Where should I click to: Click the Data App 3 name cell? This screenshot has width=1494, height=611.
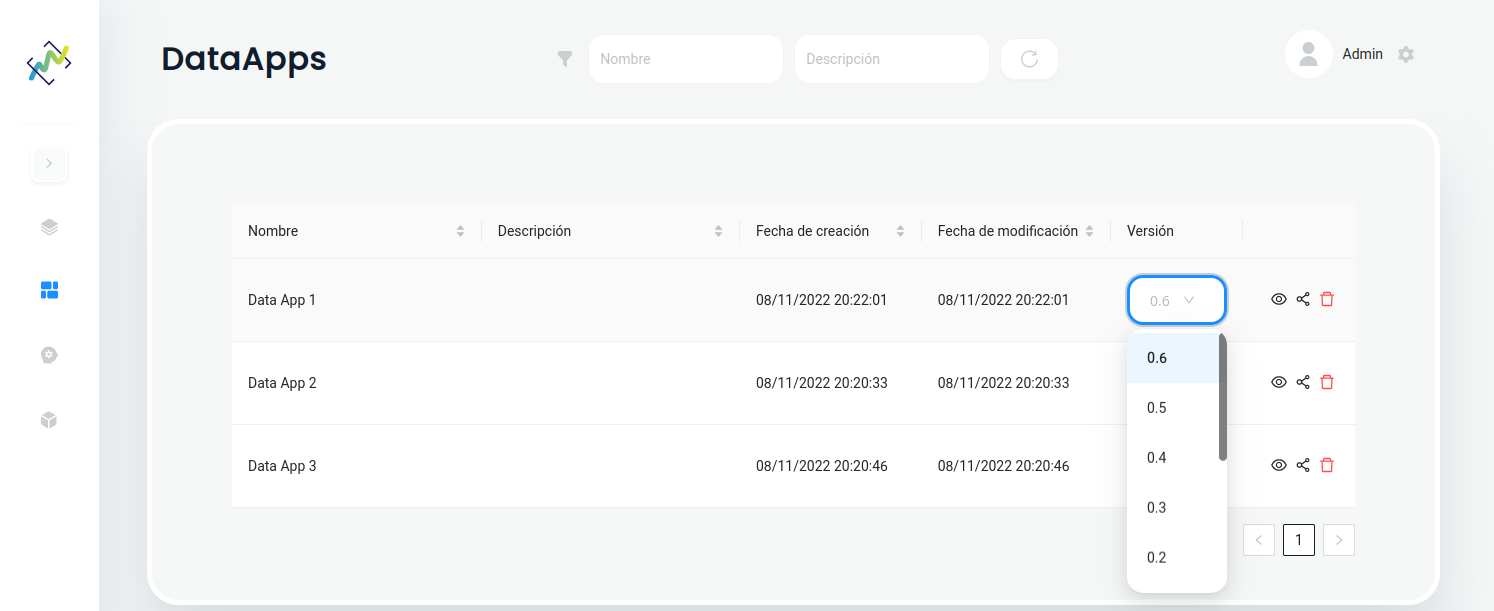point(282,466)
